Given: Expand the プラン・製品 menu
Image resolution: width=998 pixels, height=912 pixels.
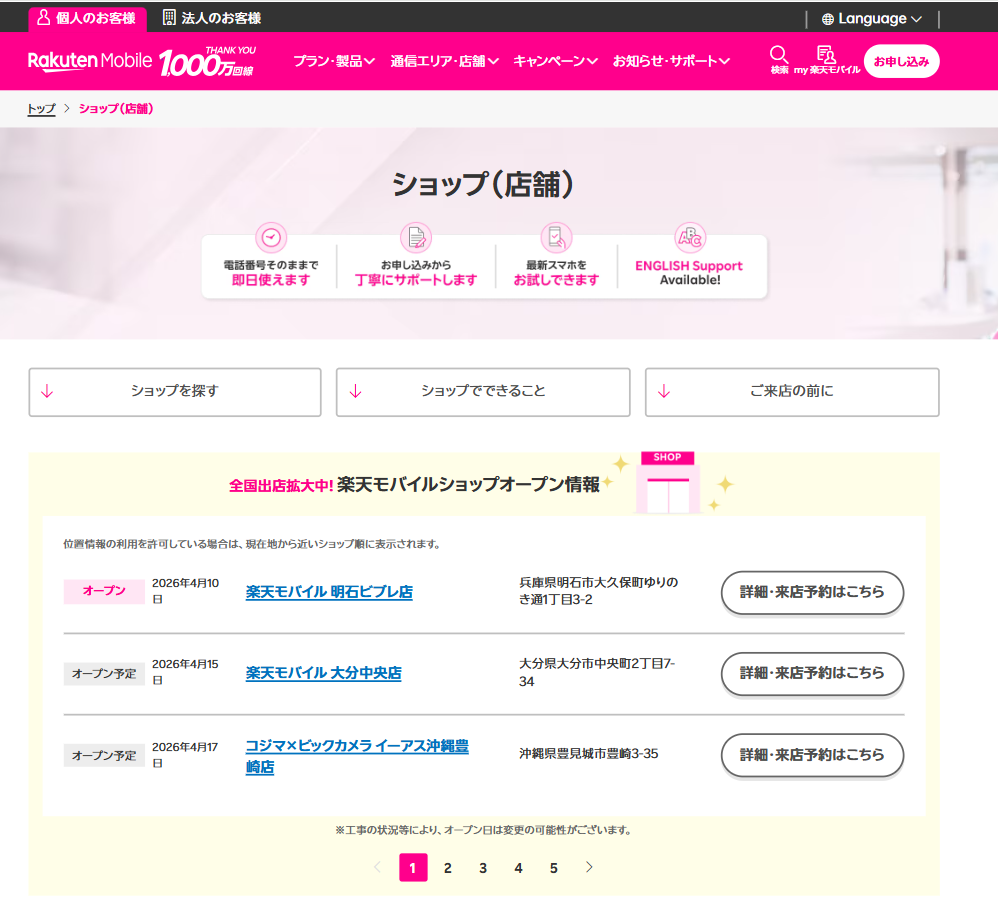Looking at the screenshot, I should 334,61.
